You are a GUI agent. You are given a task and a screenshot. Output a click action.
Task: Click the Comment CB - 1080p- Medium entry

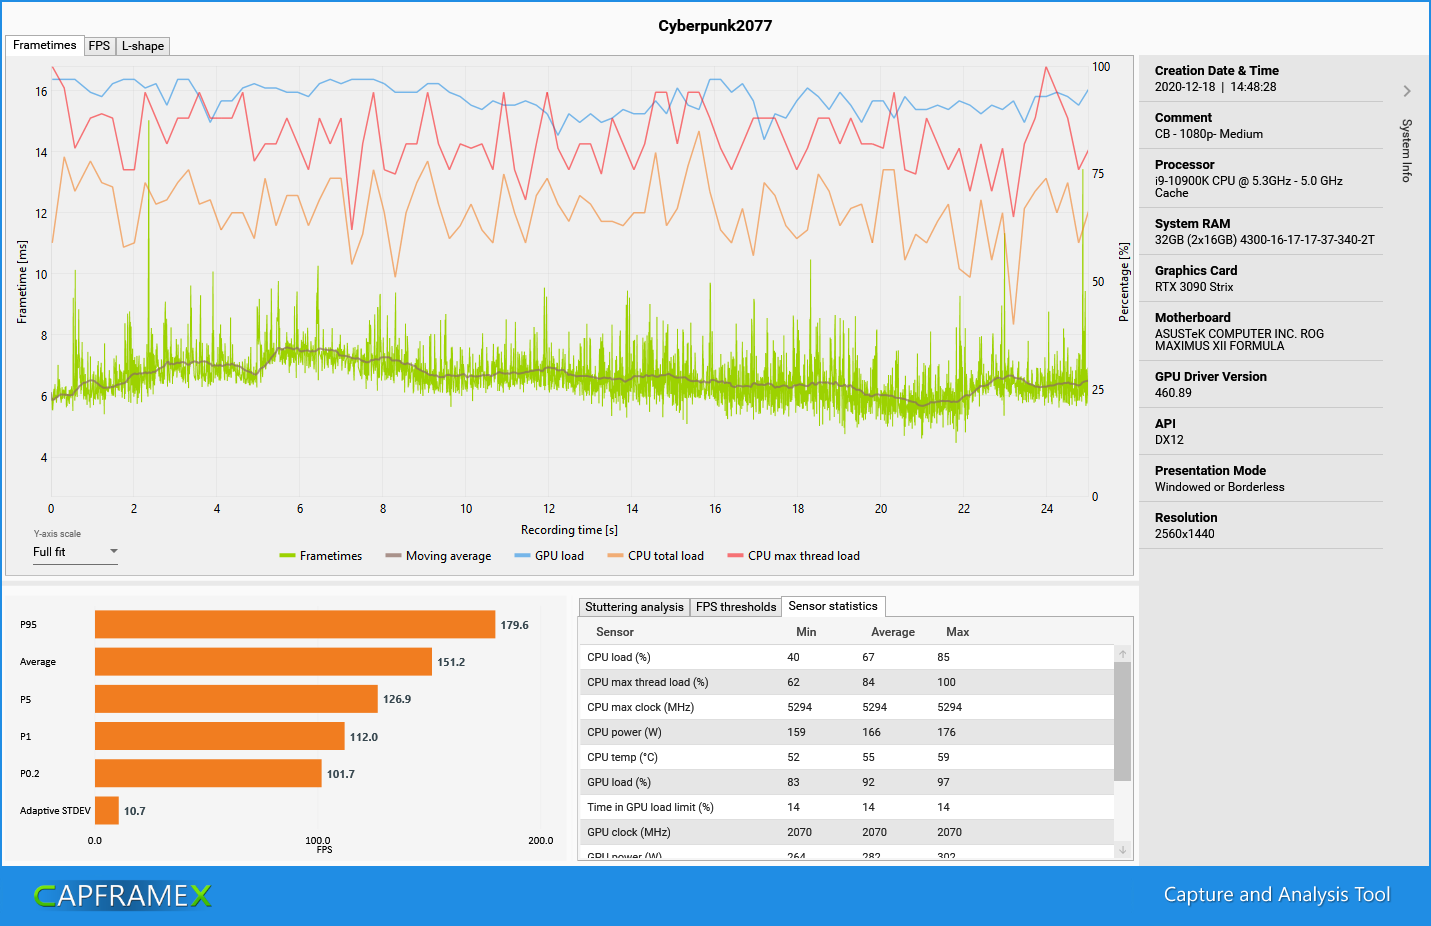coord(1261,126)
